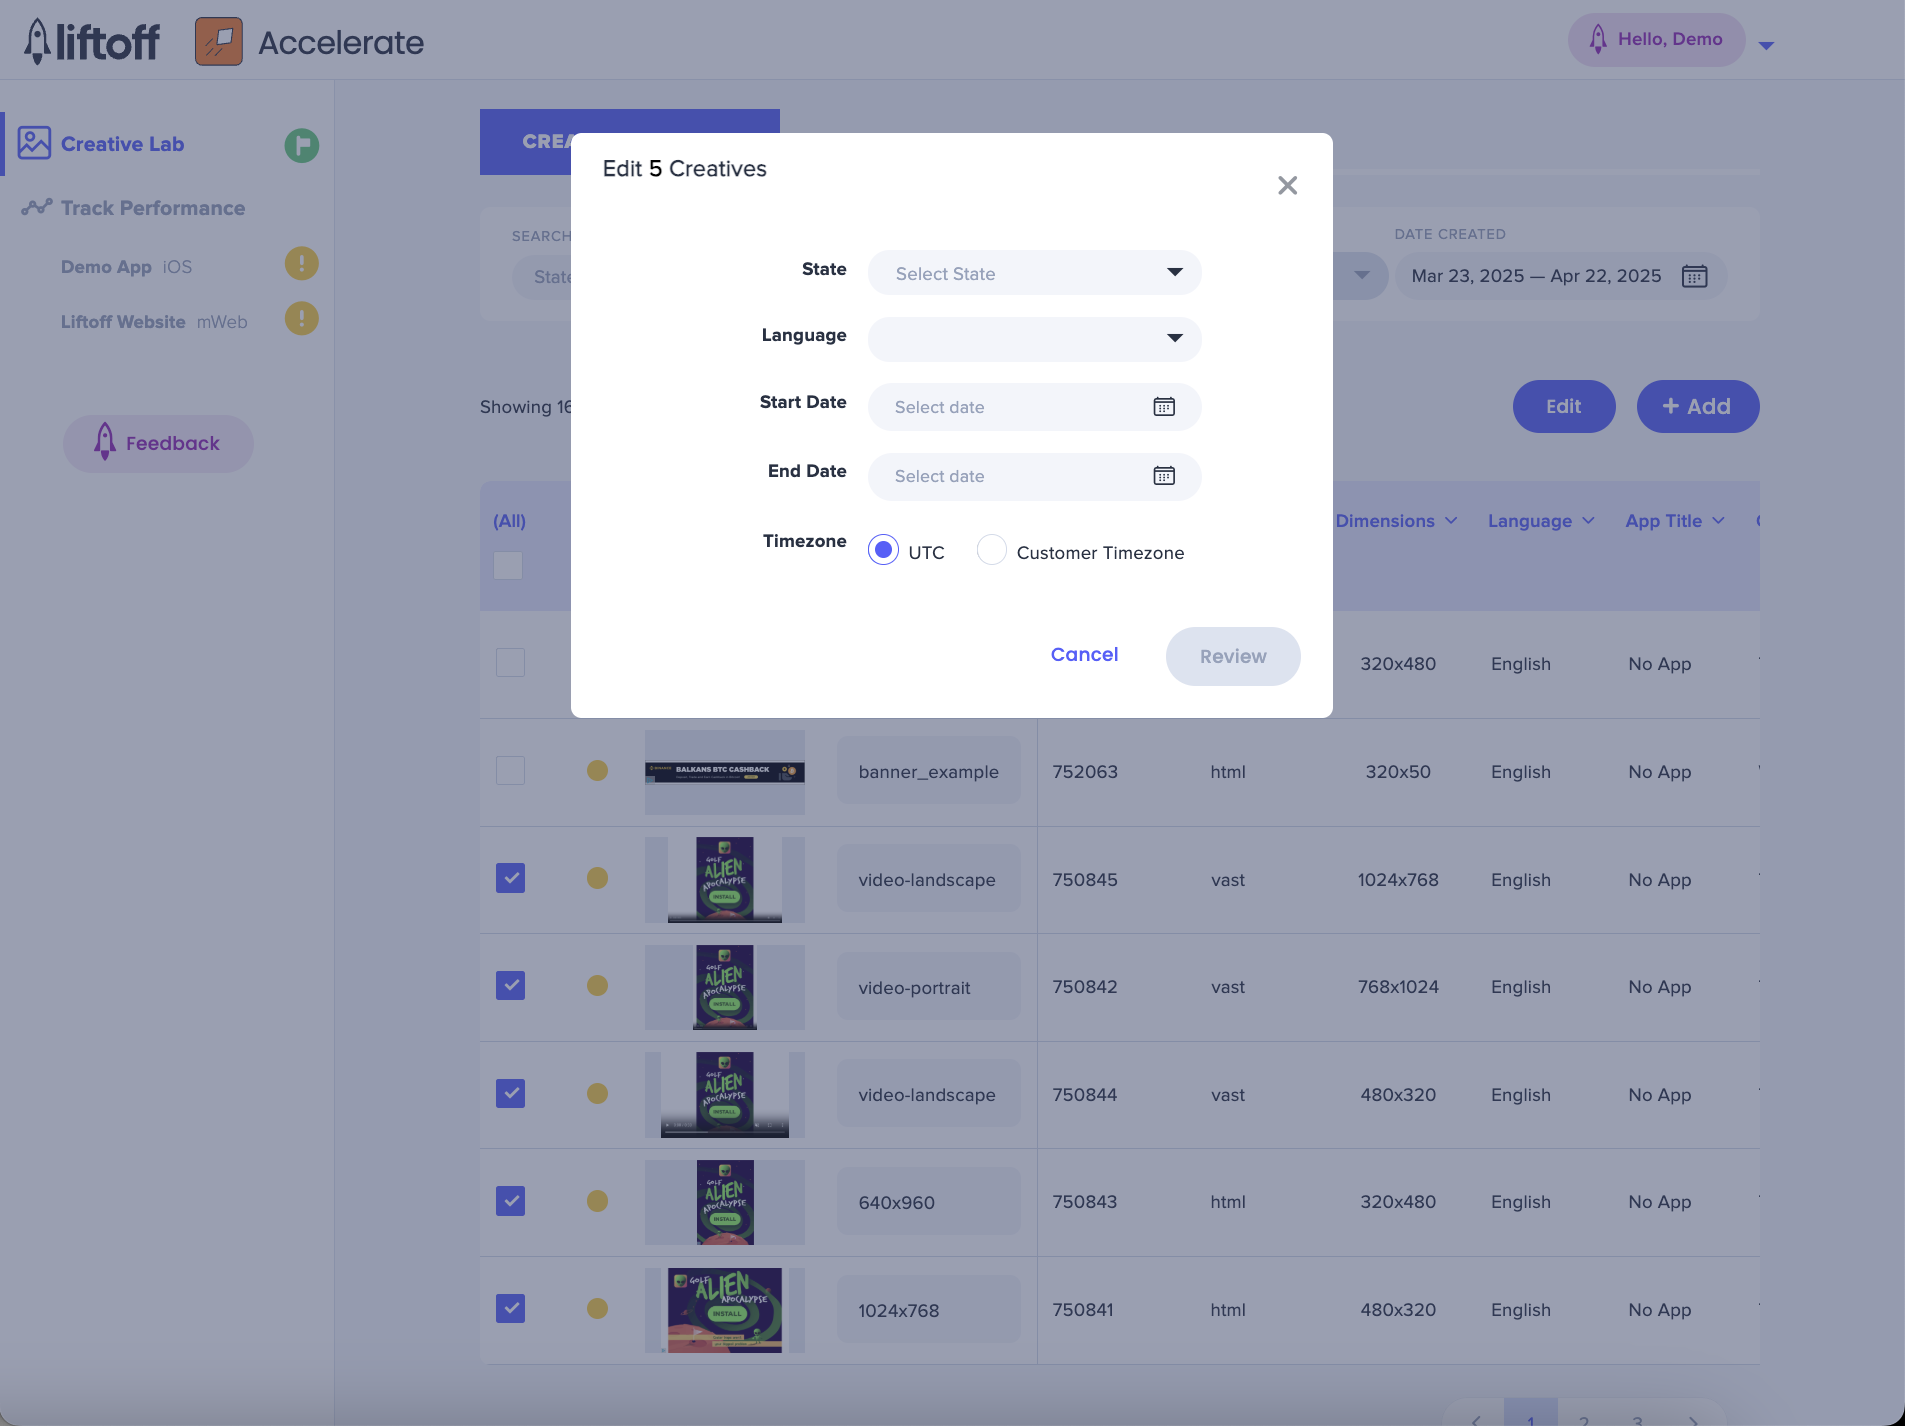Viewport: 1905px width, 1426px height.
Task: Select the UTC timezone radio button
Action: [x=883, y=551]
